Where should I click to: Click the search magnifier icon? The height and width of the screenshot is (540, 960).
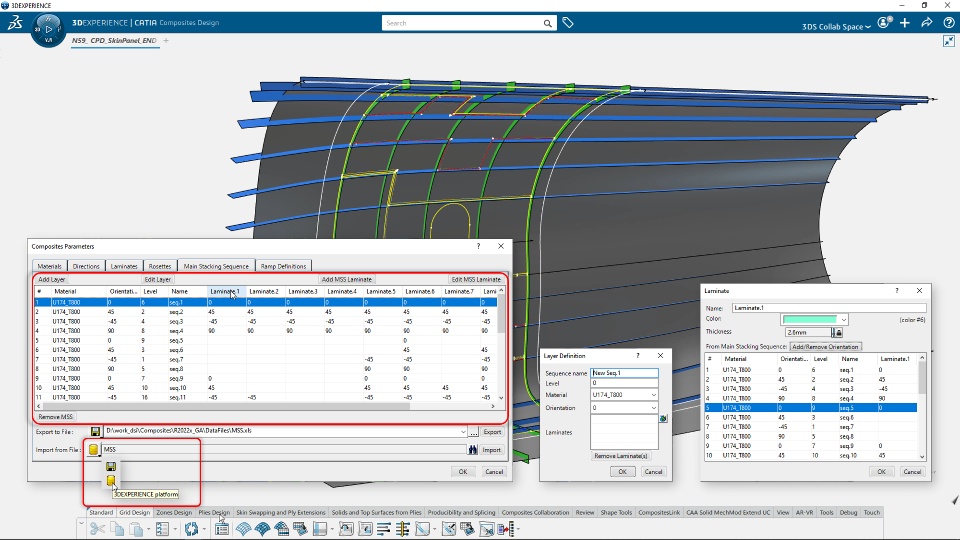(x=547, y=23)
